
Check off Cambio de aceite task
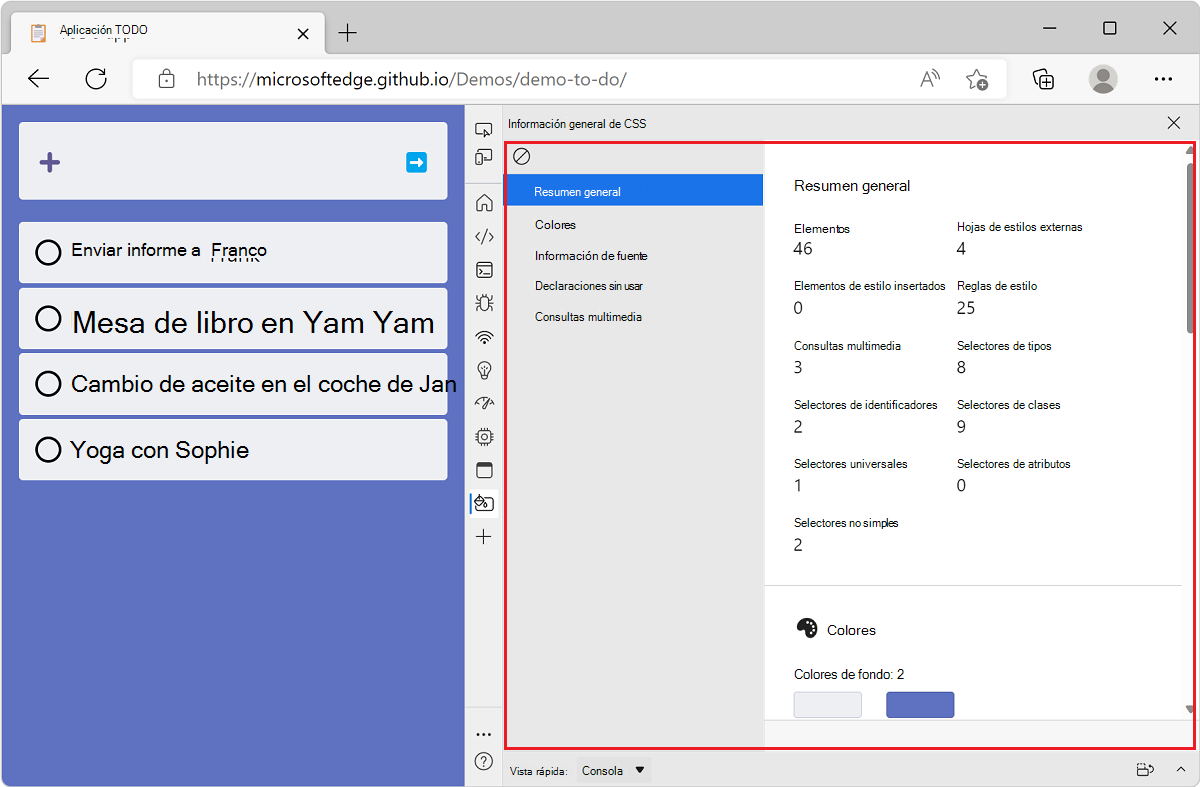(48, 384)
